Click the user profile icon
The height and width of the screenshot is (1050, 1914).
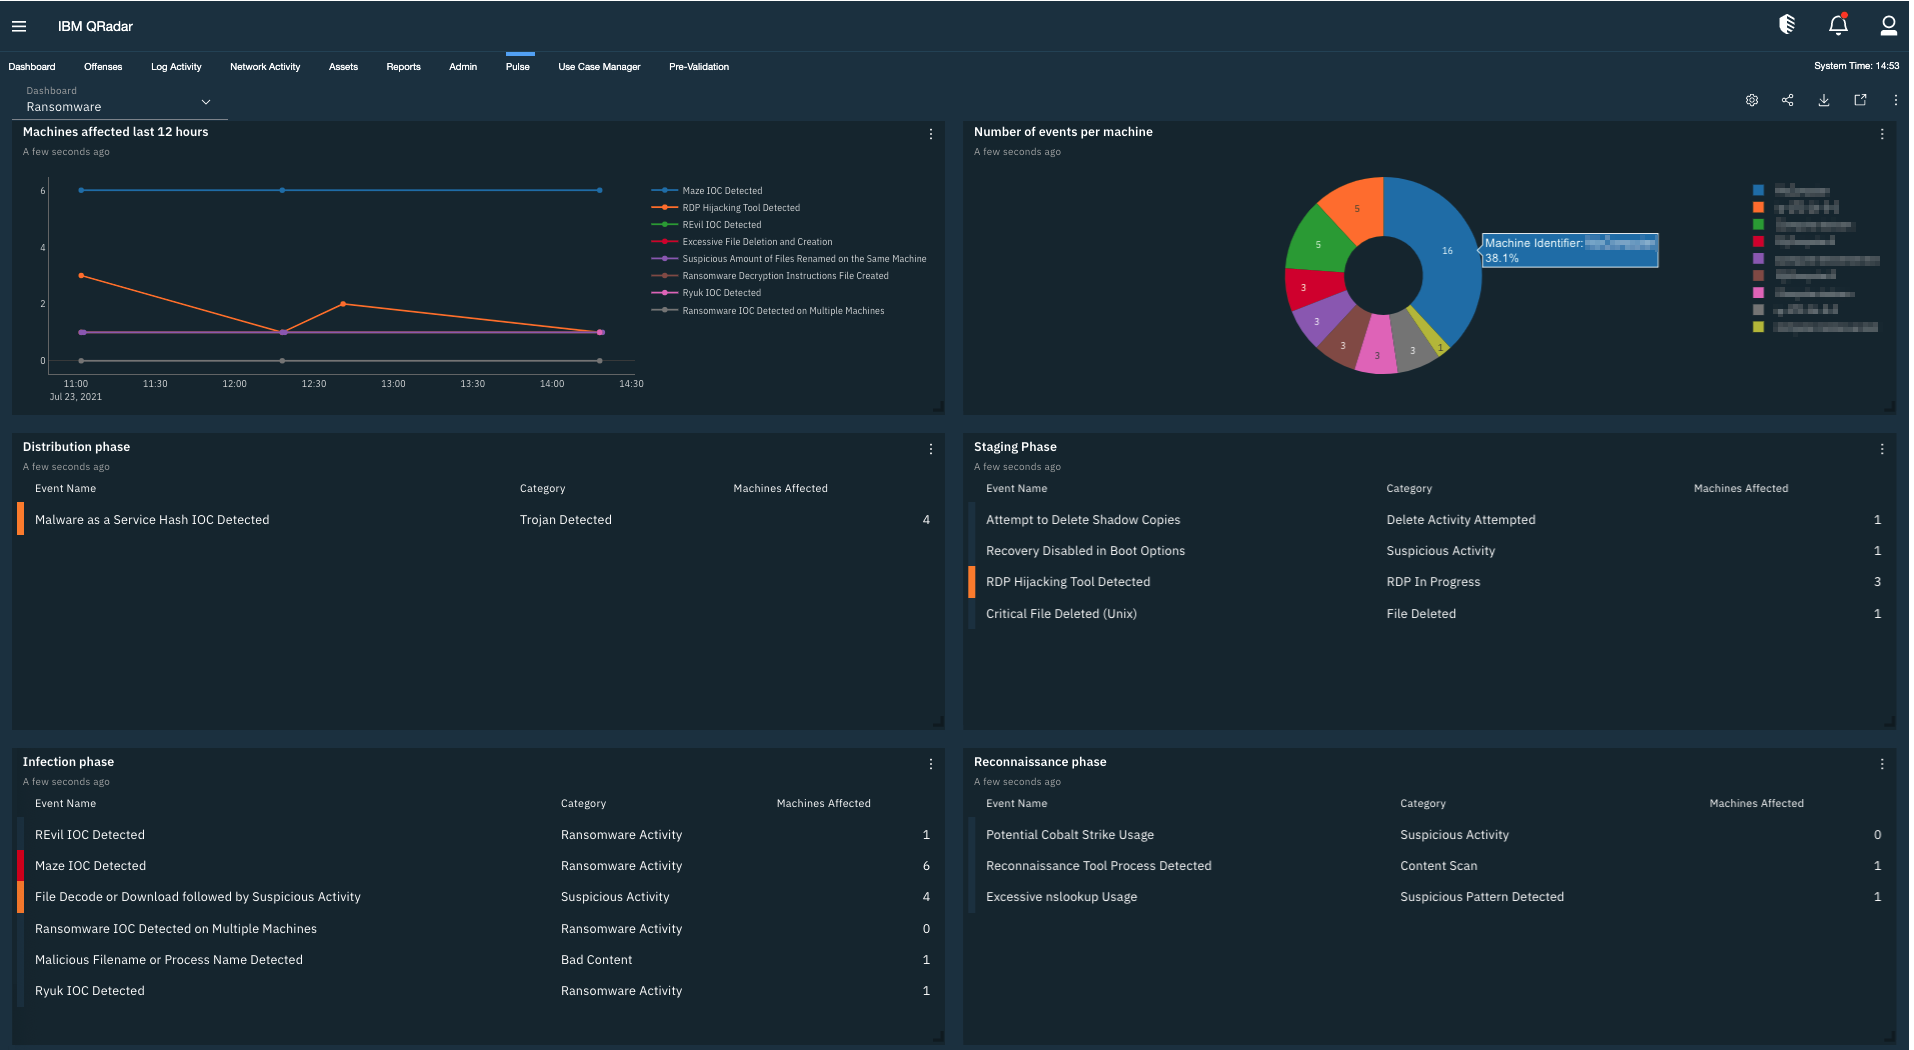pyautogui.click(x=1888, y=24)
